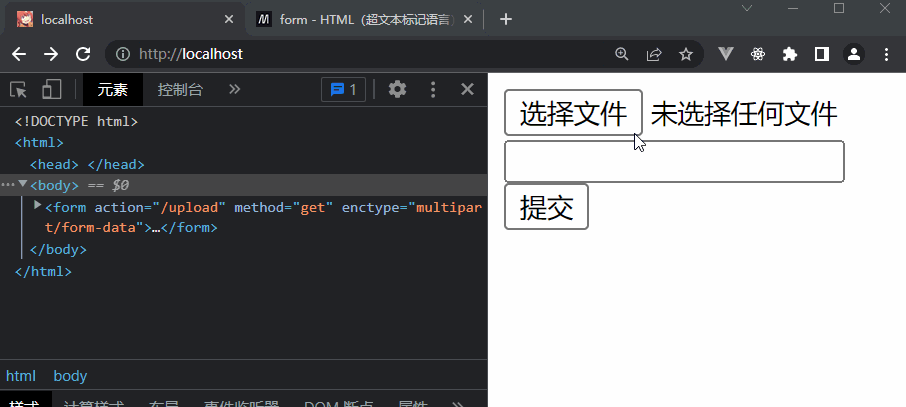Select the opening <html> tag line
Image resolution: width=906 pixels, height=407 pixels.
(39, 142)
